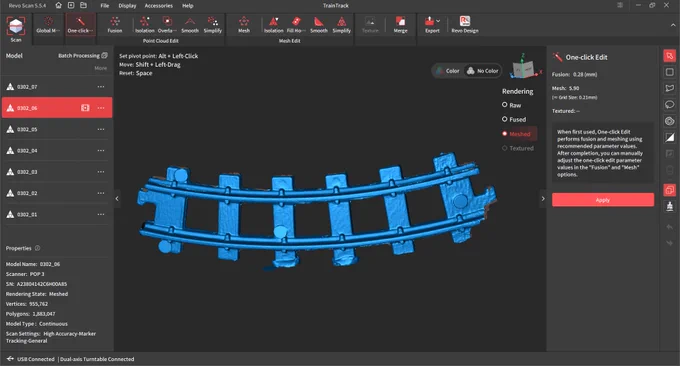Click the clean-up stamp icon
The image size is (680, 366).
(670, 206)
